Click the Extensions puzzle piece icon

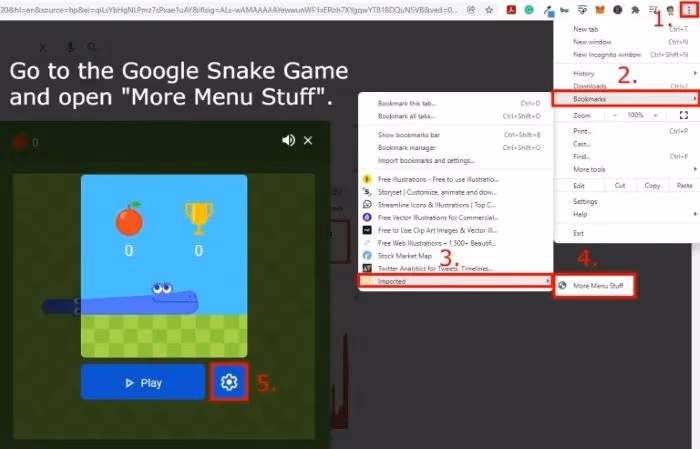coord(637,10)
